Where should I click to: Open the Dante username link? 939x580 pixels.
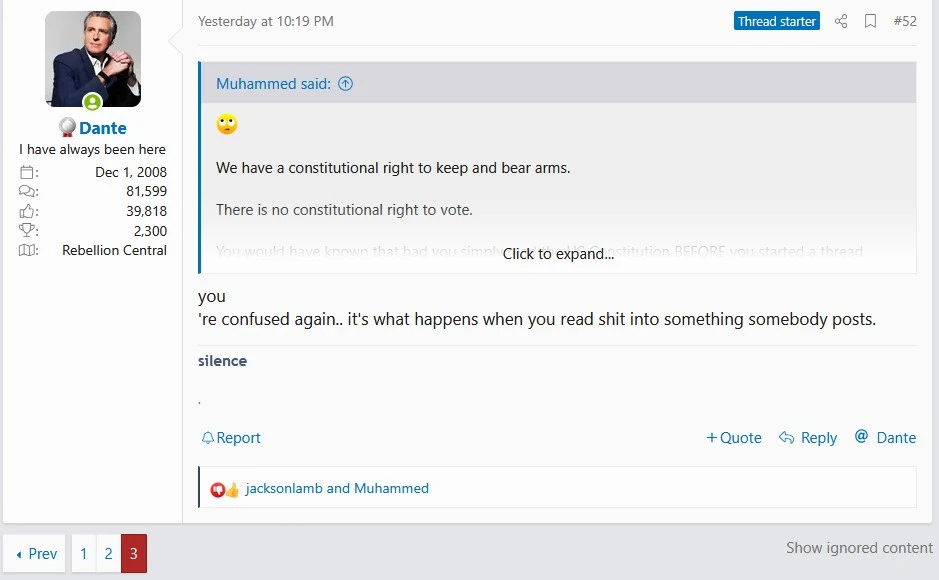(x=102, y=128)
